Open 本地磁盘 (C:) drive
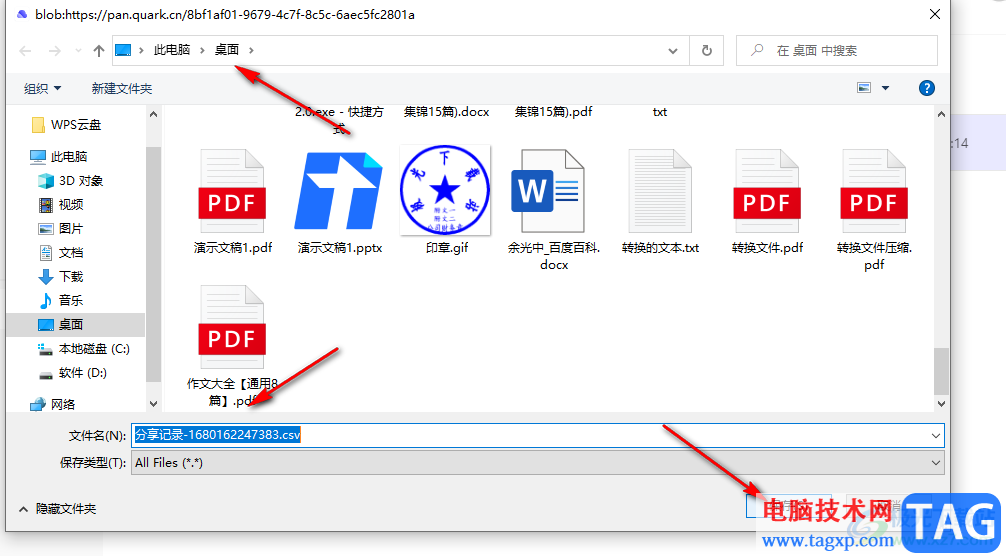Image resolution: width=1006 pixels, height=556 pixels. (x=84, y=349)
